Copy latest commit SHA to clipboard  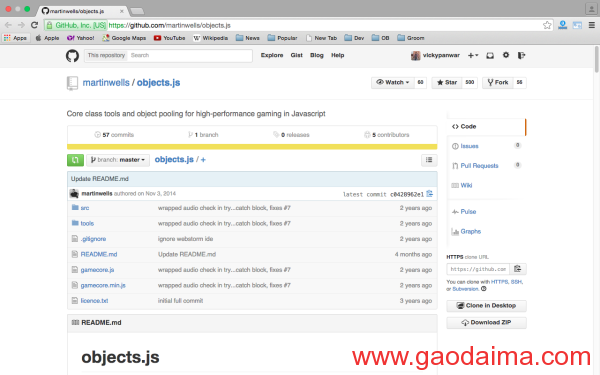click(x=430, y=194)
